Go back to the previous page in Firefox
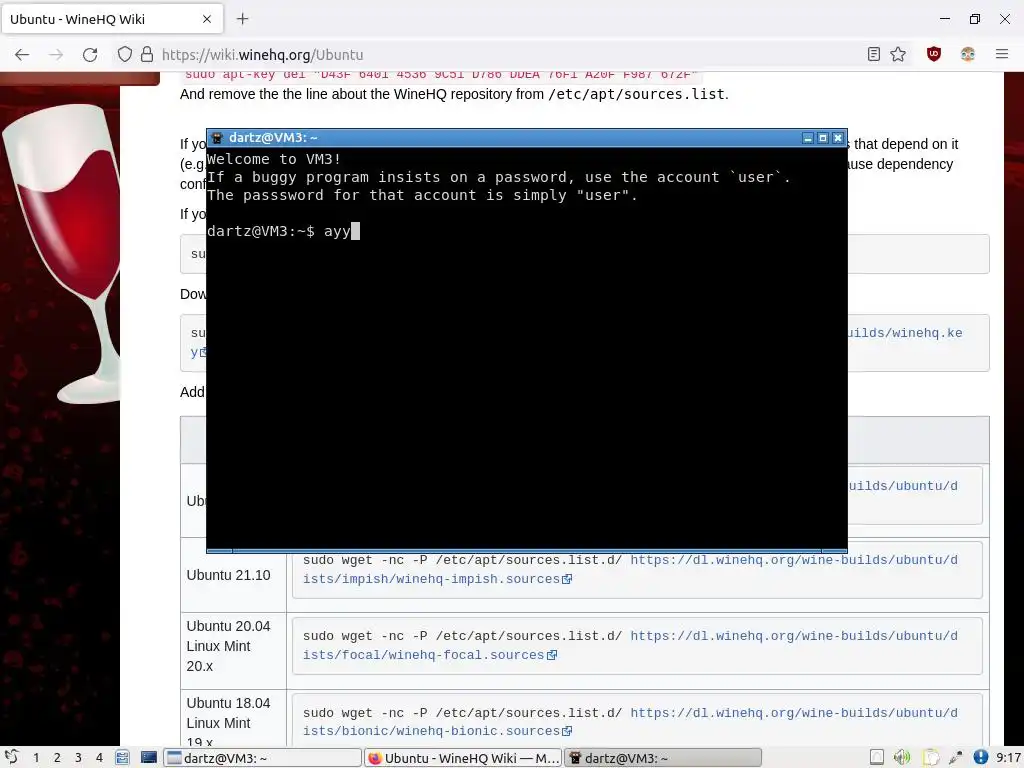Image resolution: width=1024 pixels, height=768 pixels. 22,55
